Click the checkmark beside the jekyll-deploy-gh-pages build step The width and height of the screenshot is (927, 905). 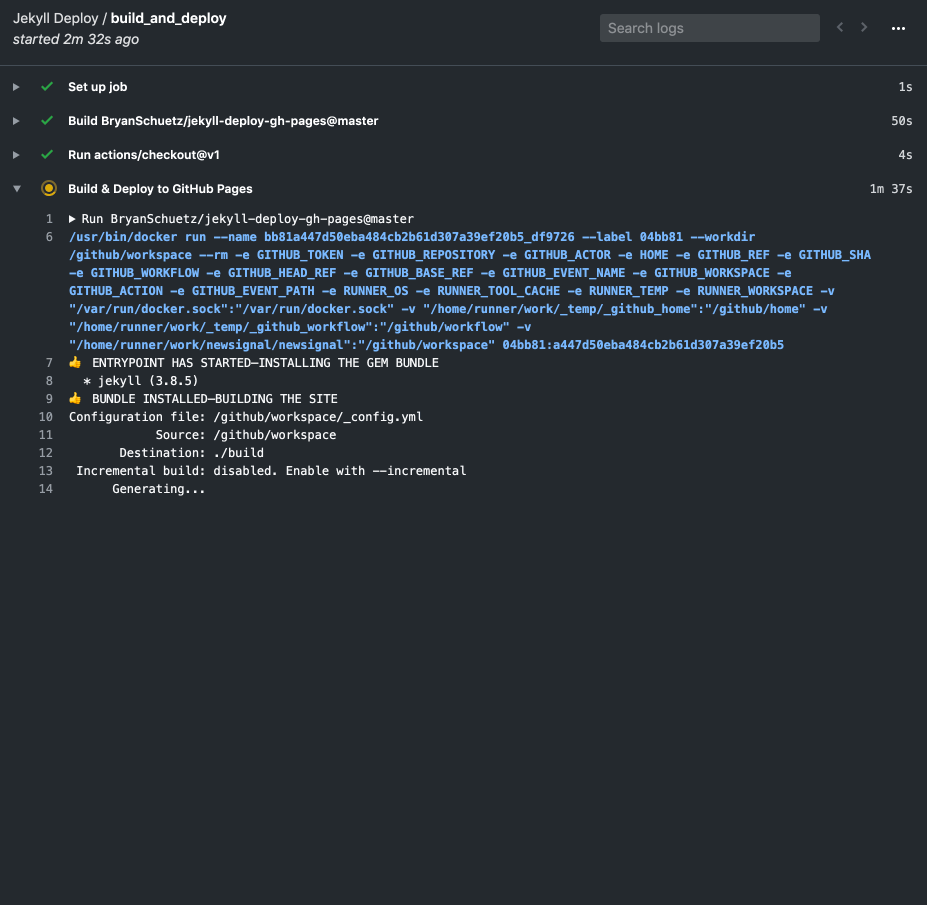[x=46, y=121]
